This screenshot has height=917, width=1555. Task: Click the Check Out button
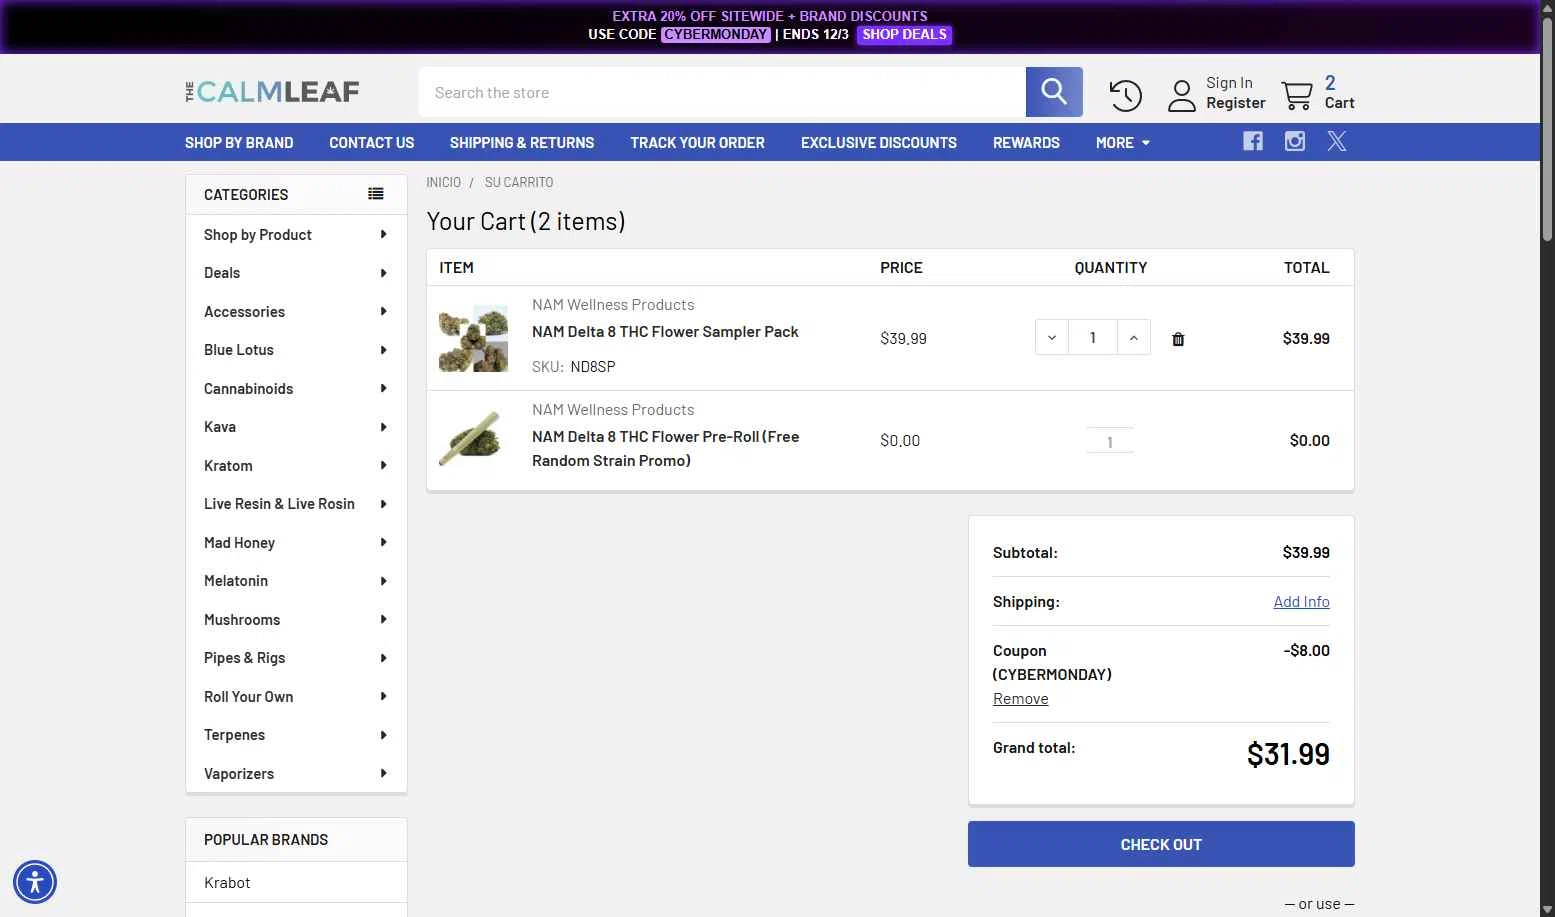(x=1161, y=844)
